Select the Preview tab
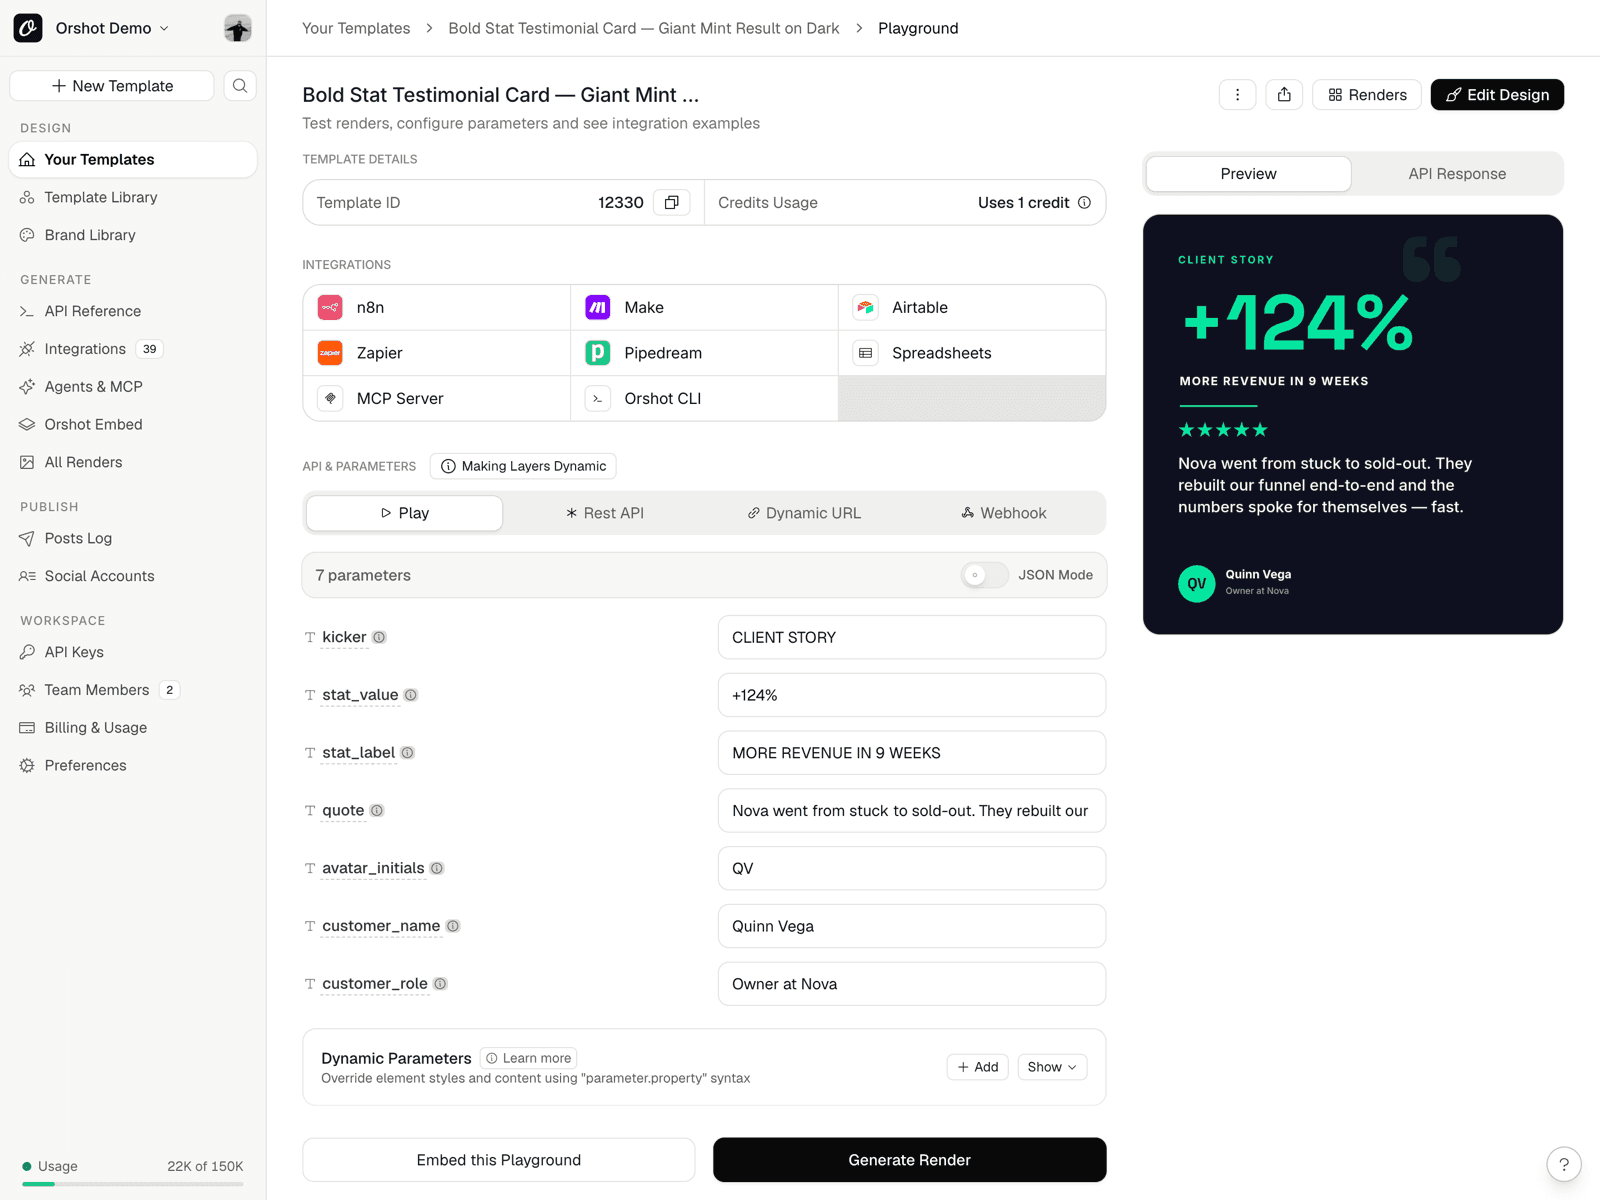Viewport: 1600px width, 1200px height. tap(1248, 174)
